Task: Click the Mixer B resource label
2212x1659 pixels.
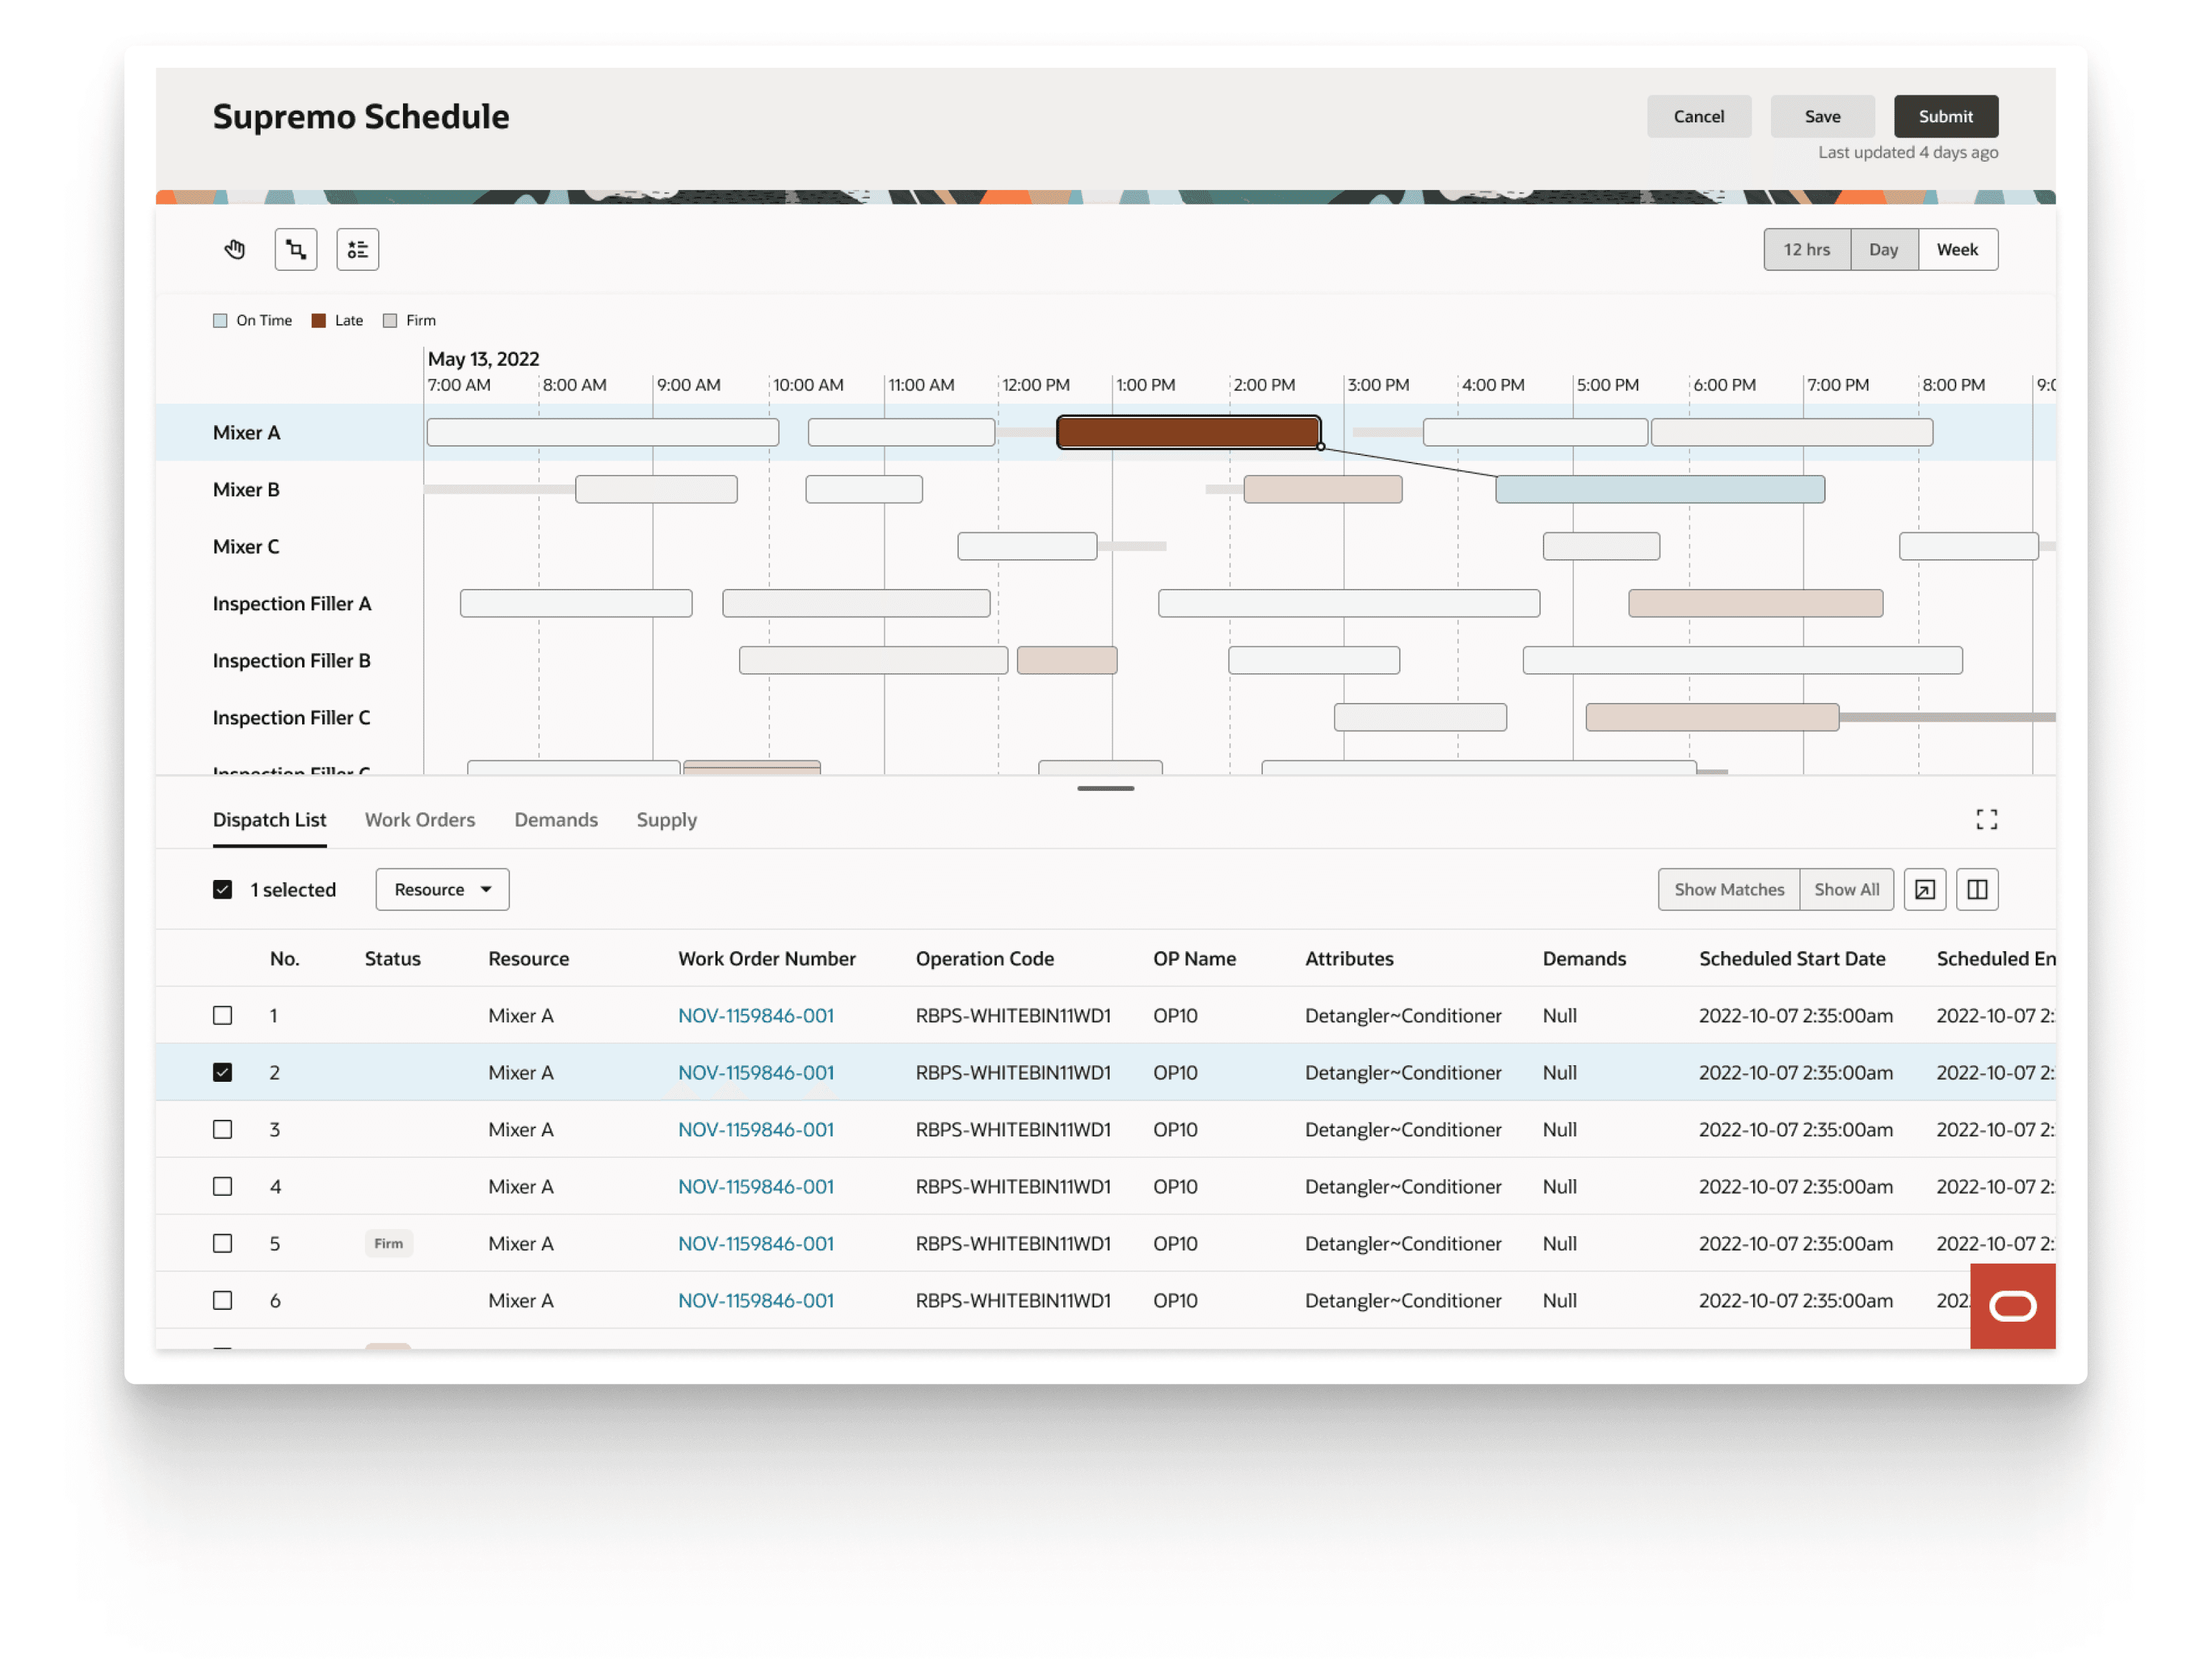Action: [x=246, y=490]
